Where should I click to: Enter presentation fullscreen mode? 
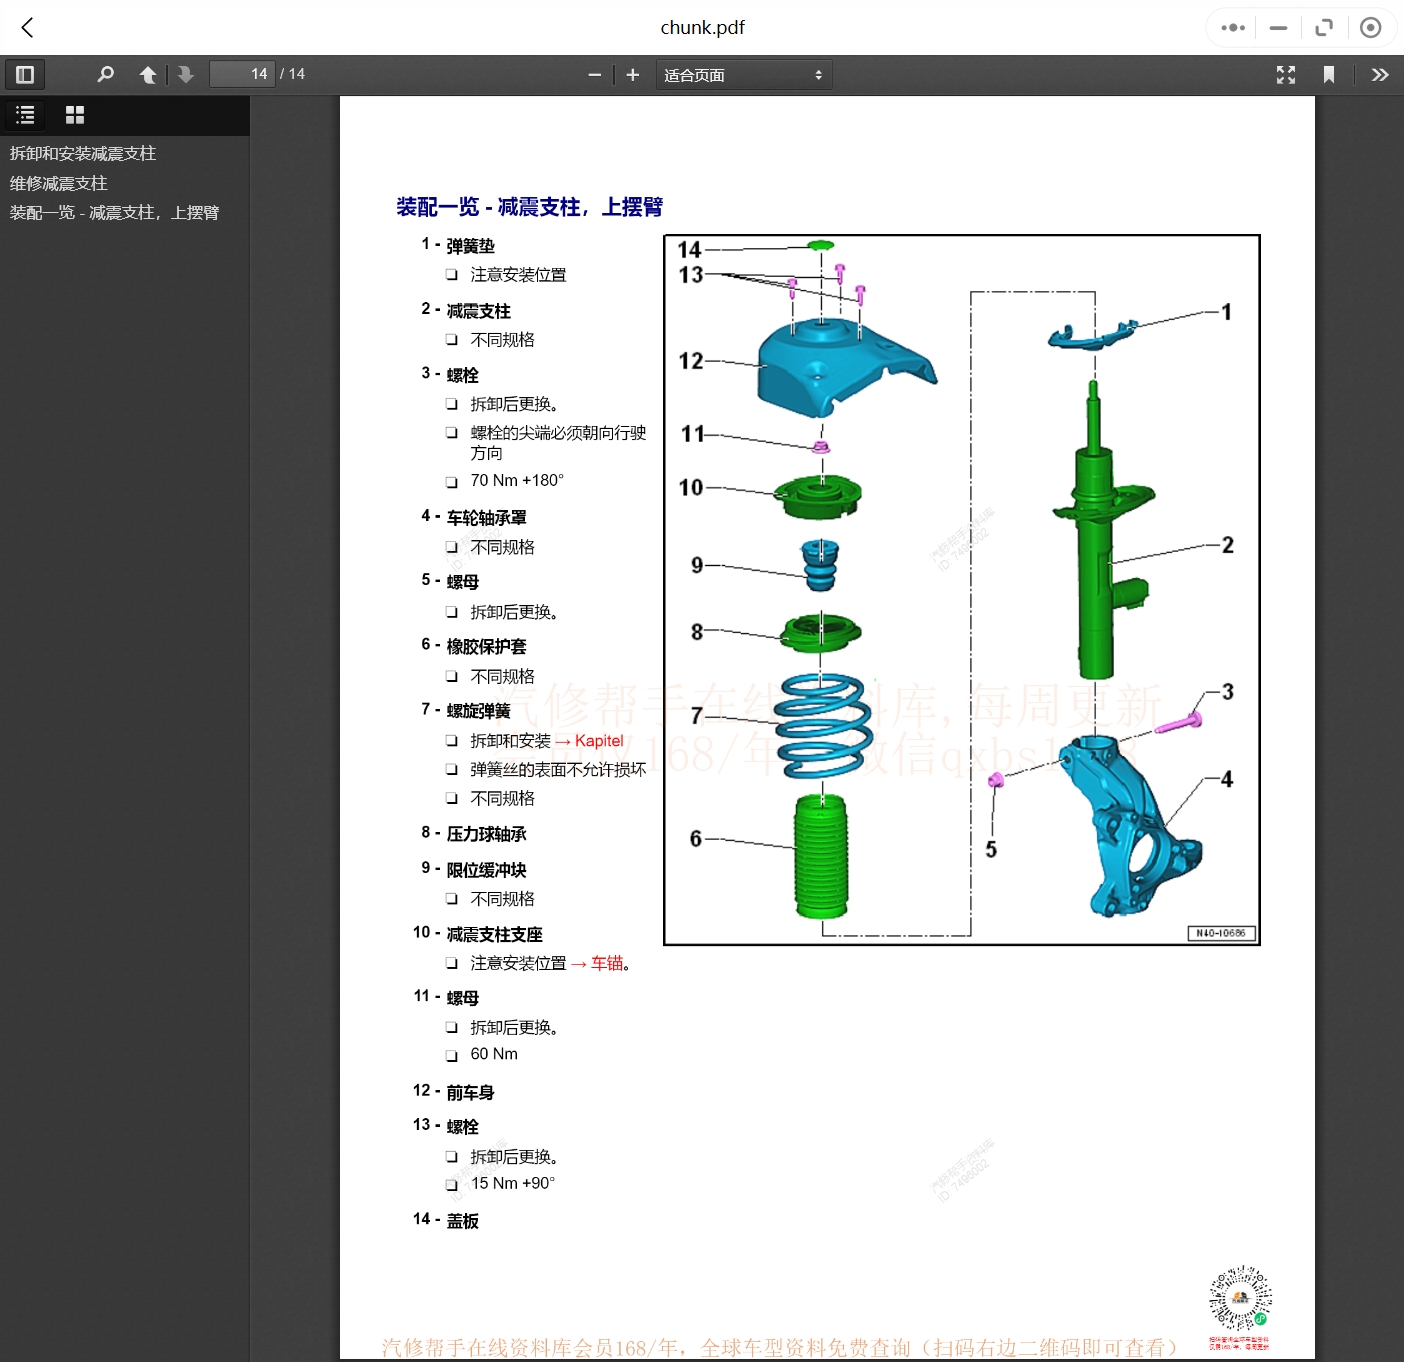pyautogui.click(x=1286, y=75)
